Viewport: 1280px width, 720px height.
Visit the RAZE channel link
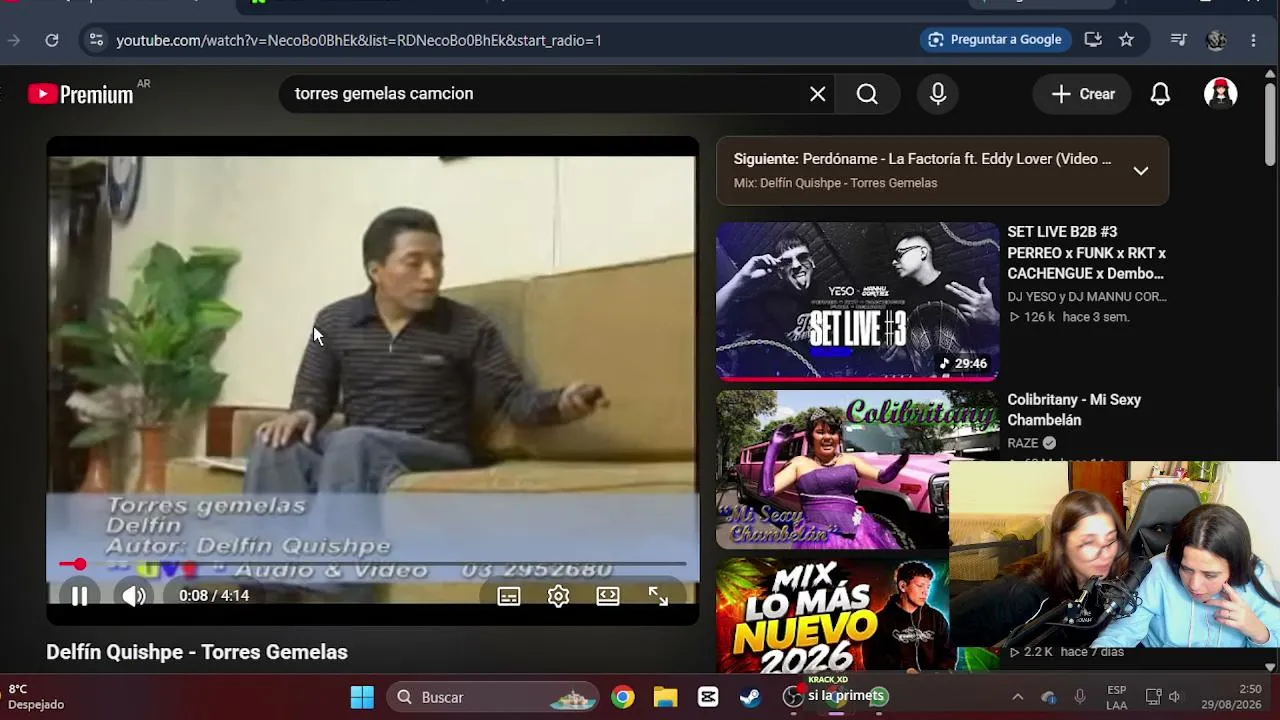[1023, 443]
